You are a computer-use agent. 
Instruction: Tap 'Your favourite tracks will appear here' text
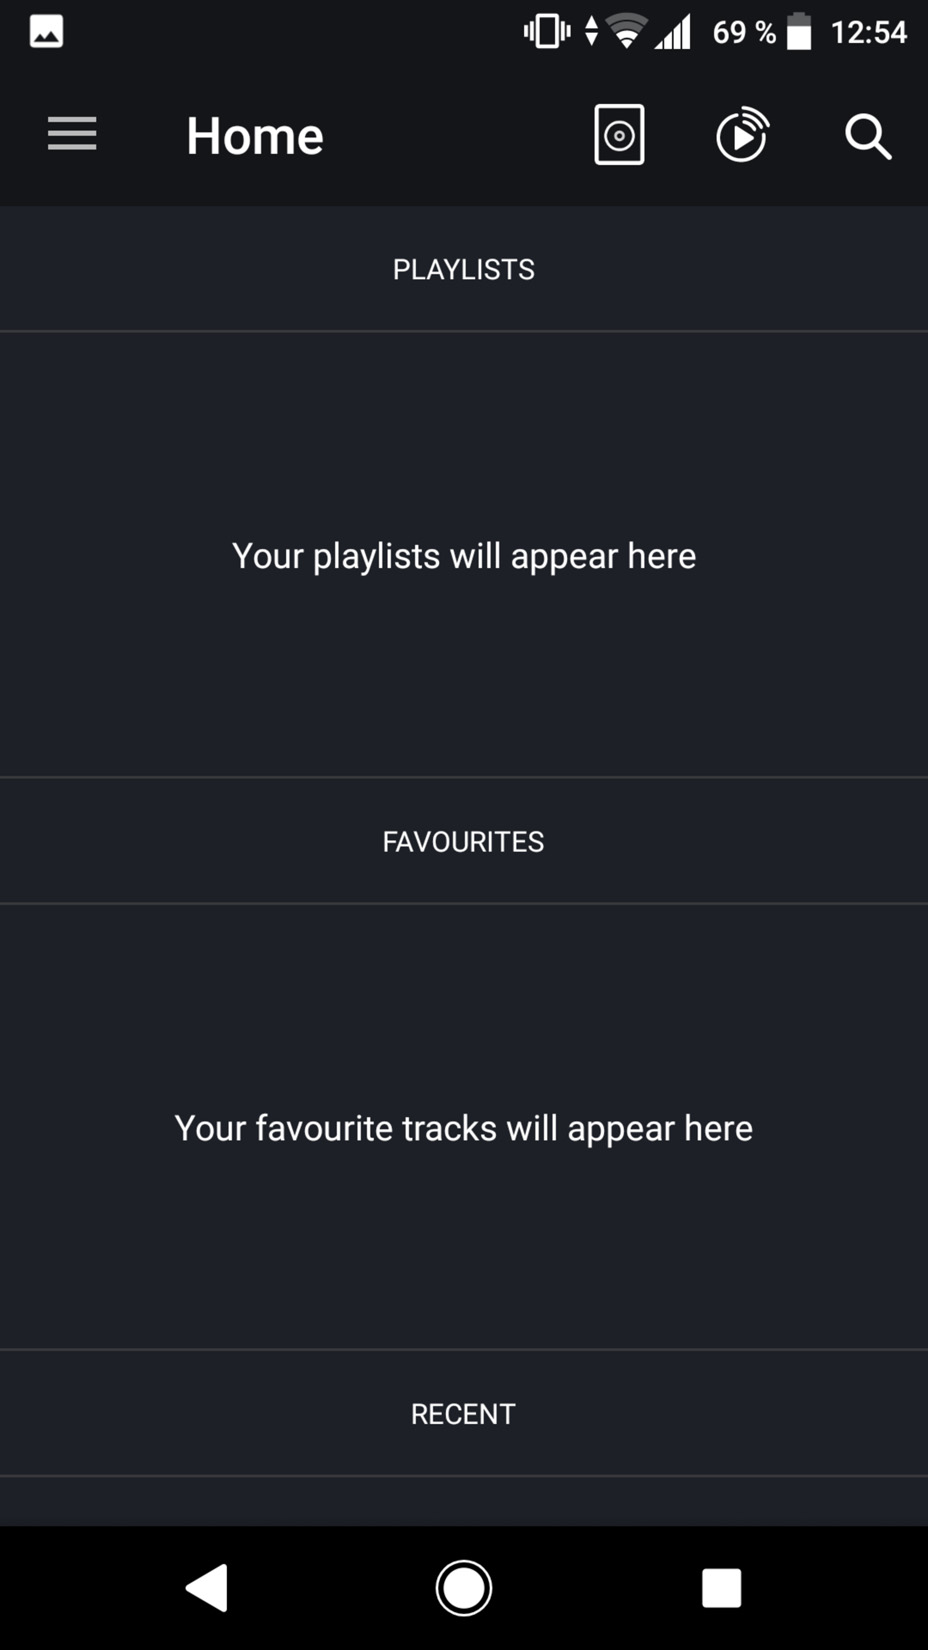[464, 1128]
